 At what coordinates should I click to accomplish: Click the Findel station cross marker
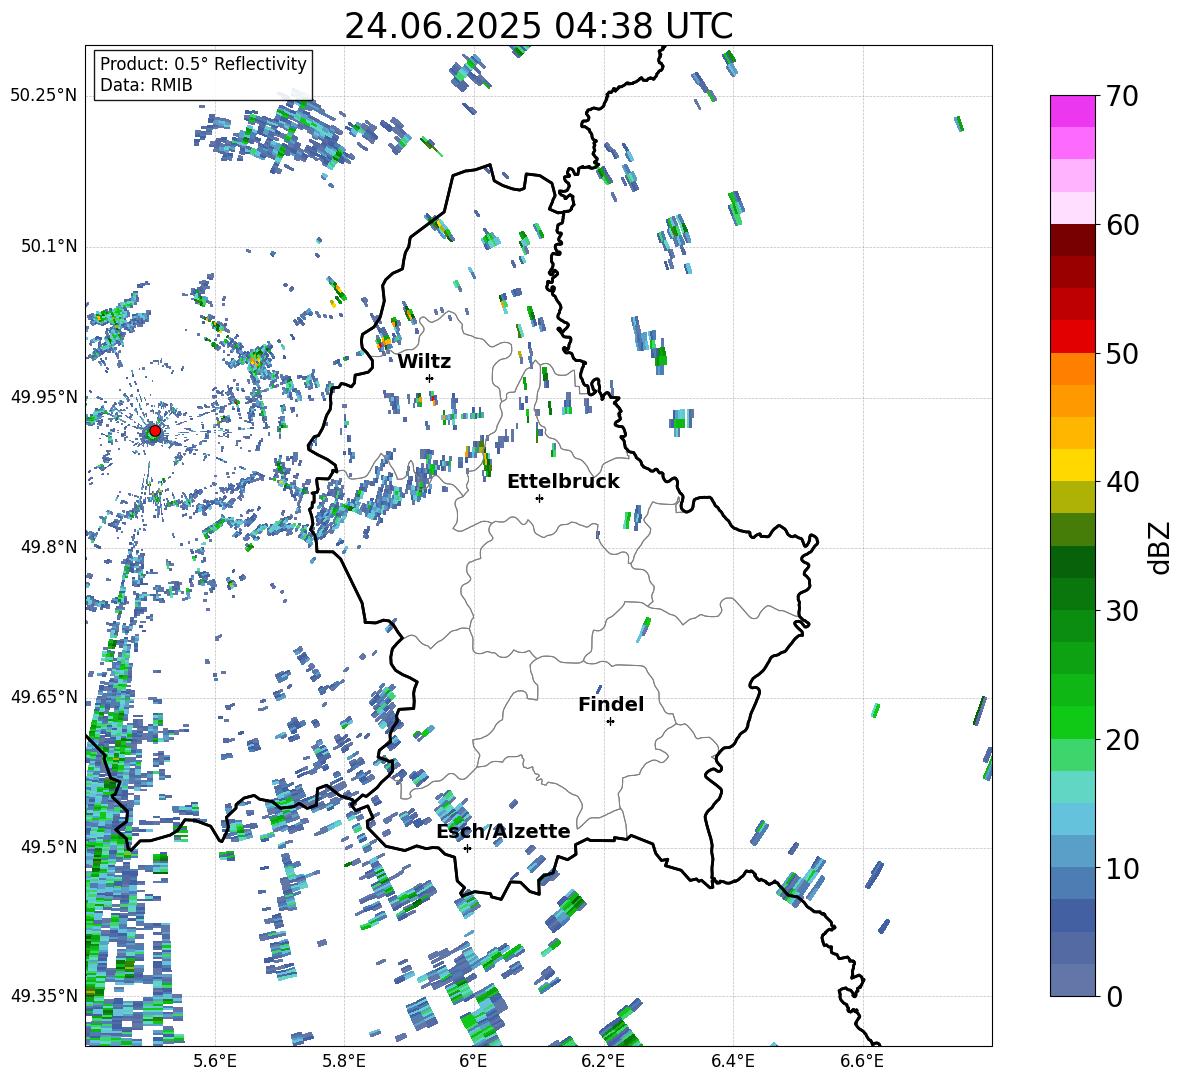[610, 722]
